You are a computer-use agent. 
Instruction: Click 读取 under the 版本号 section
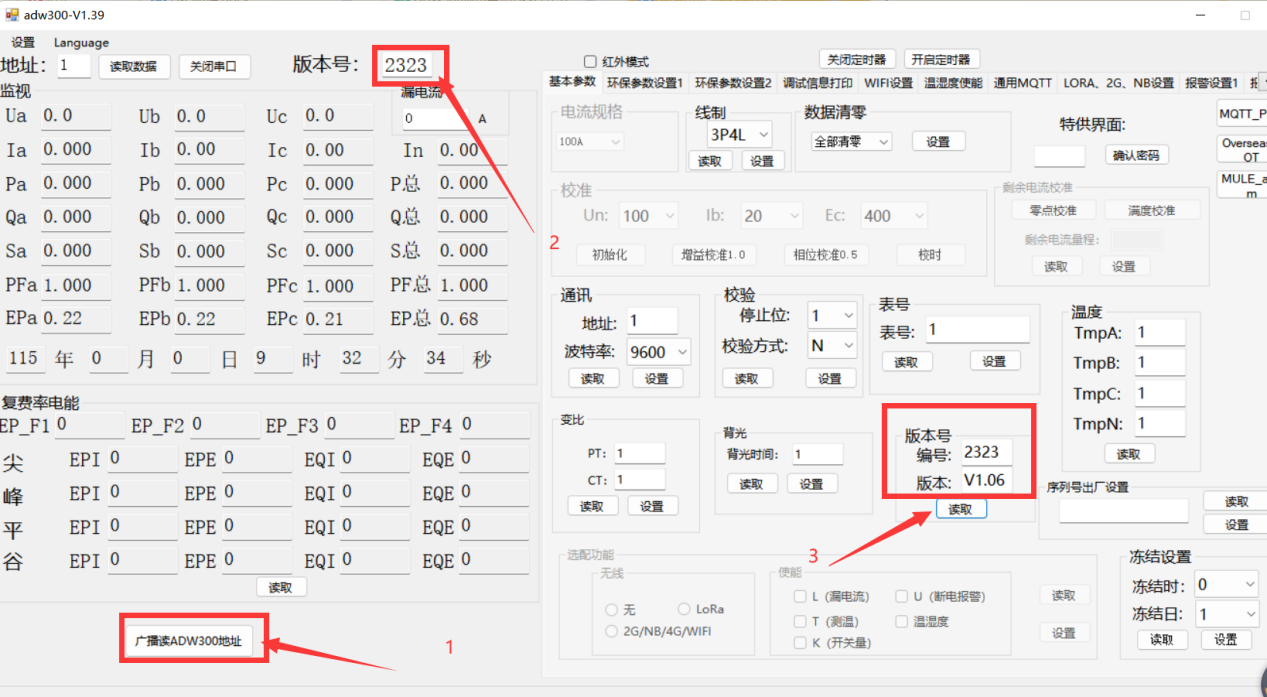click(x=960, y=509)
